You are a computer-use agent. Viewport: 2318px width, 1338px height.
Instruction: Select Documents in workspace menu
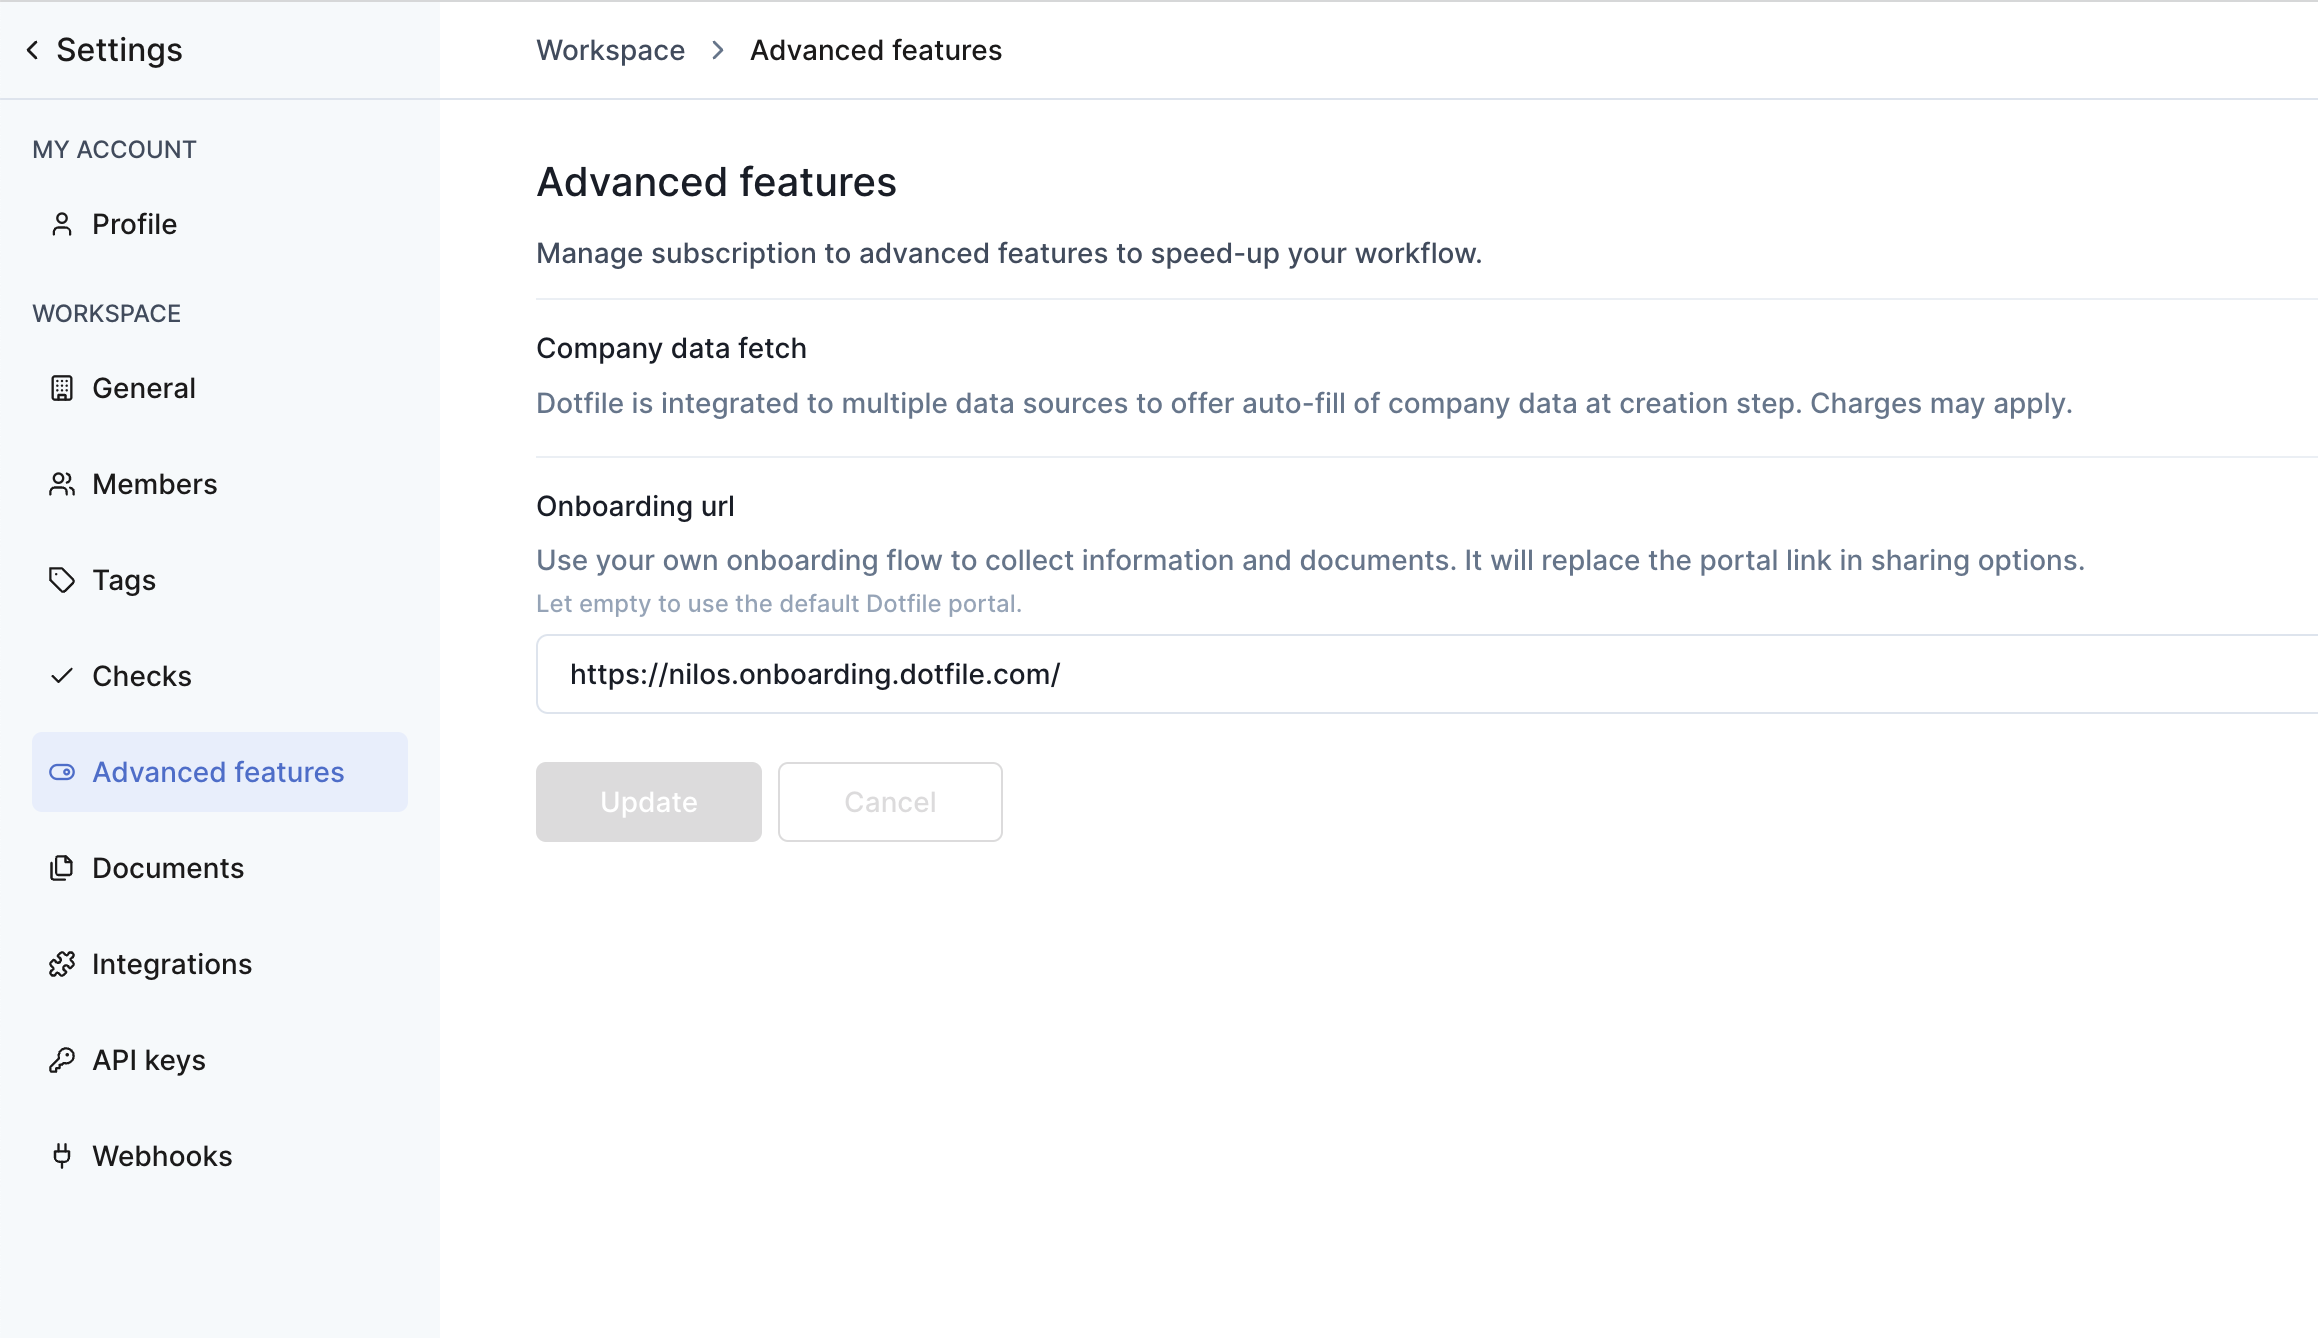(167, 868)
